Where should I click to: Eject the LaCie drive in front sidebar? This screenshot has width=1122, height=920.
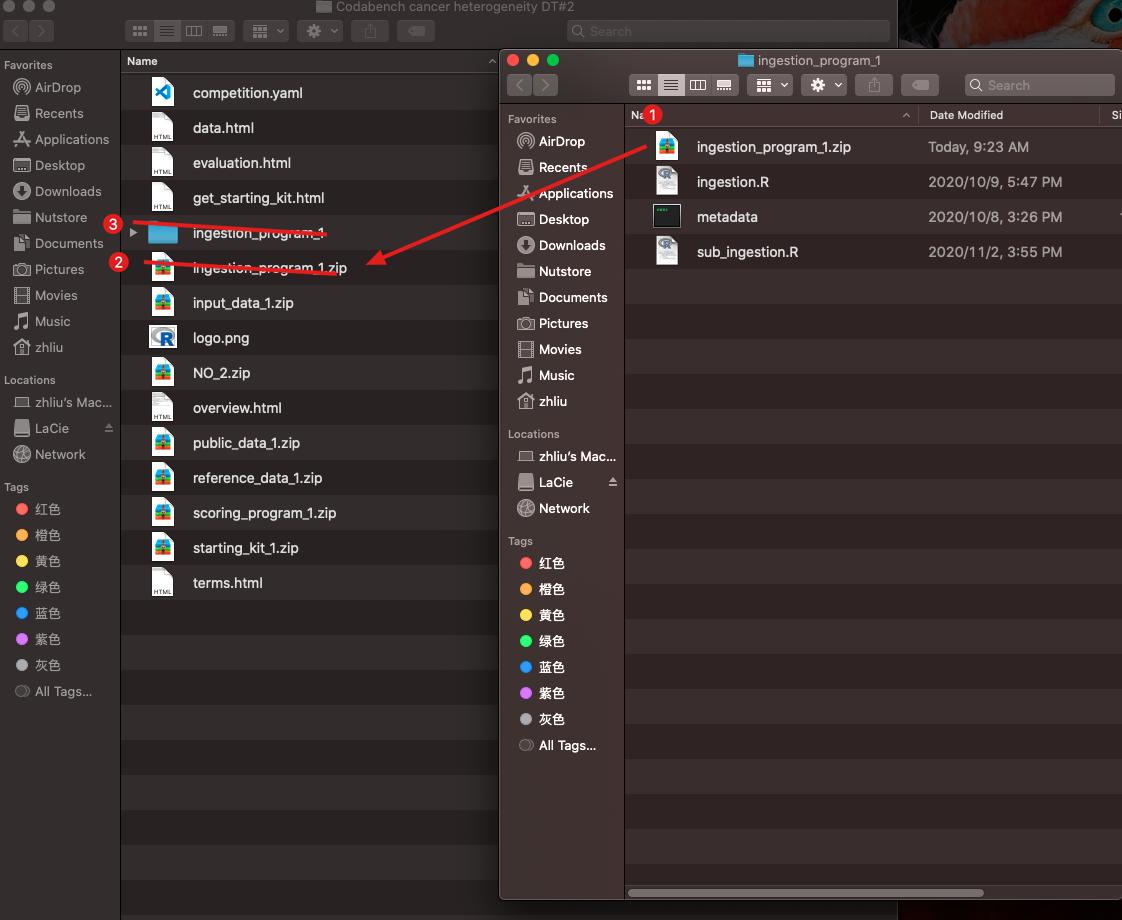612,482
